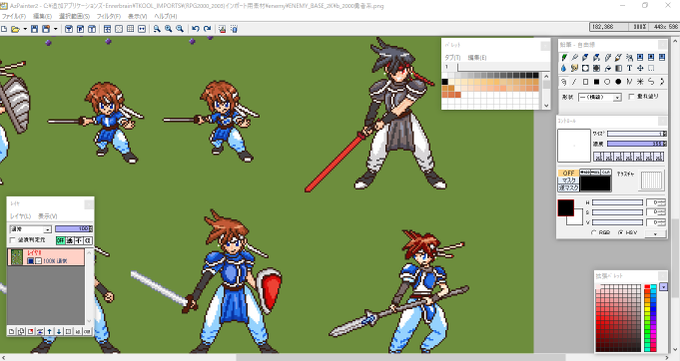Select the green brush tool in tool panel
This screenshot has width=680, height=361.
click(564, 57)
